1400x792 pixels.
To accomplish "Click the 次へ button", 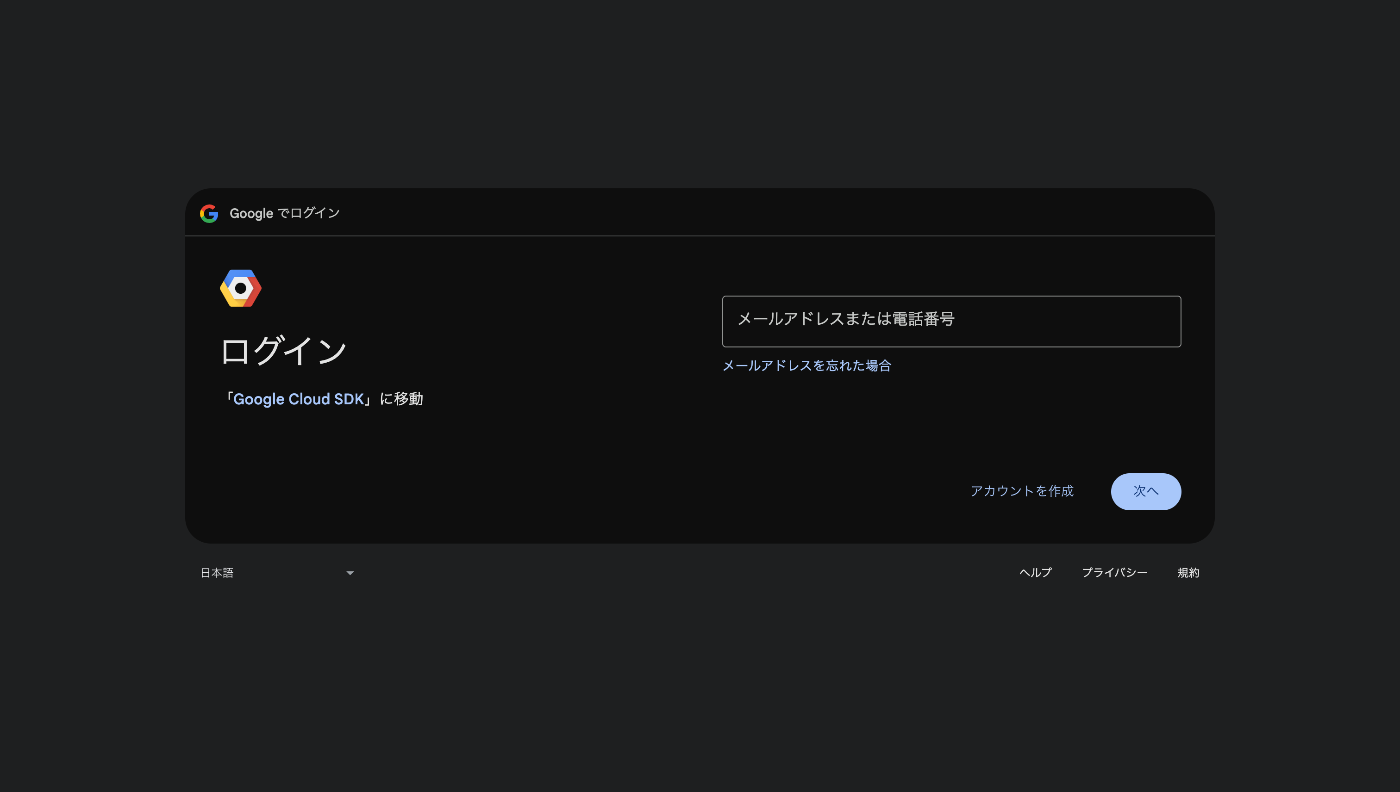I will click(x=1146, y=491).
